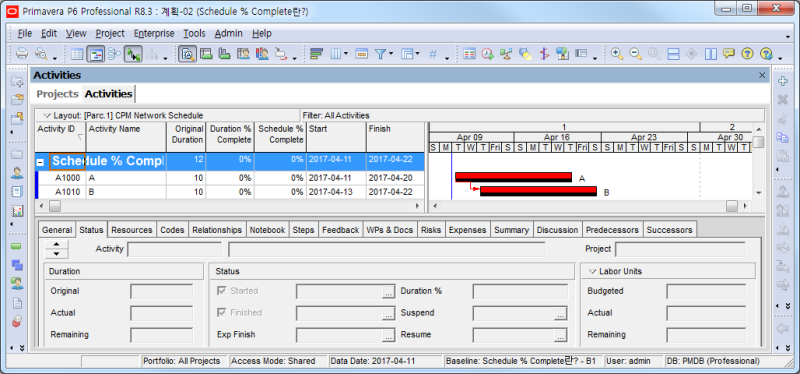This screenshot has width=800, height=374.
Task: Click the red progress line icon
Action: (544, 54)
